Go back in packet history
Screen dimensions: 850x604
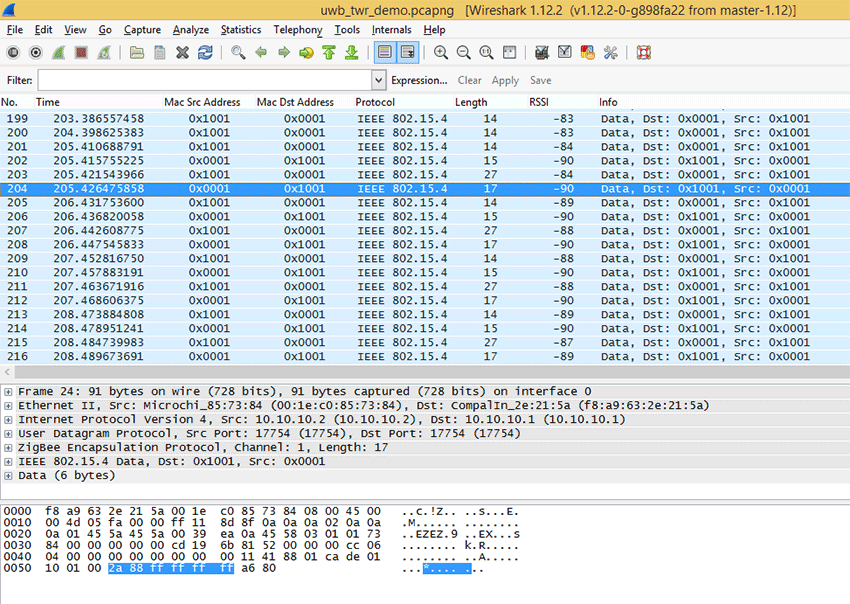[x=261, y=53]
